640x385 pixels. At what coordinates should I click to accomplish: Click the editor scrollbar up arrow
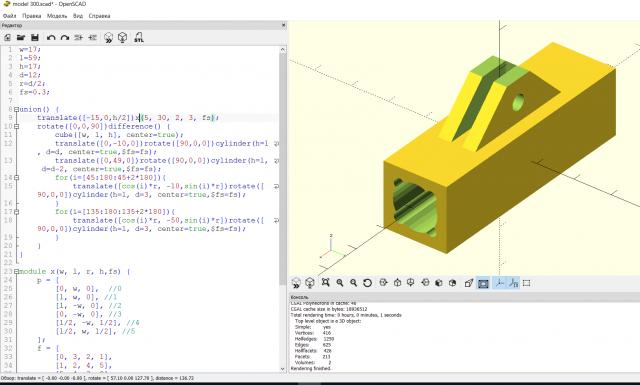[x=282, y=50]
